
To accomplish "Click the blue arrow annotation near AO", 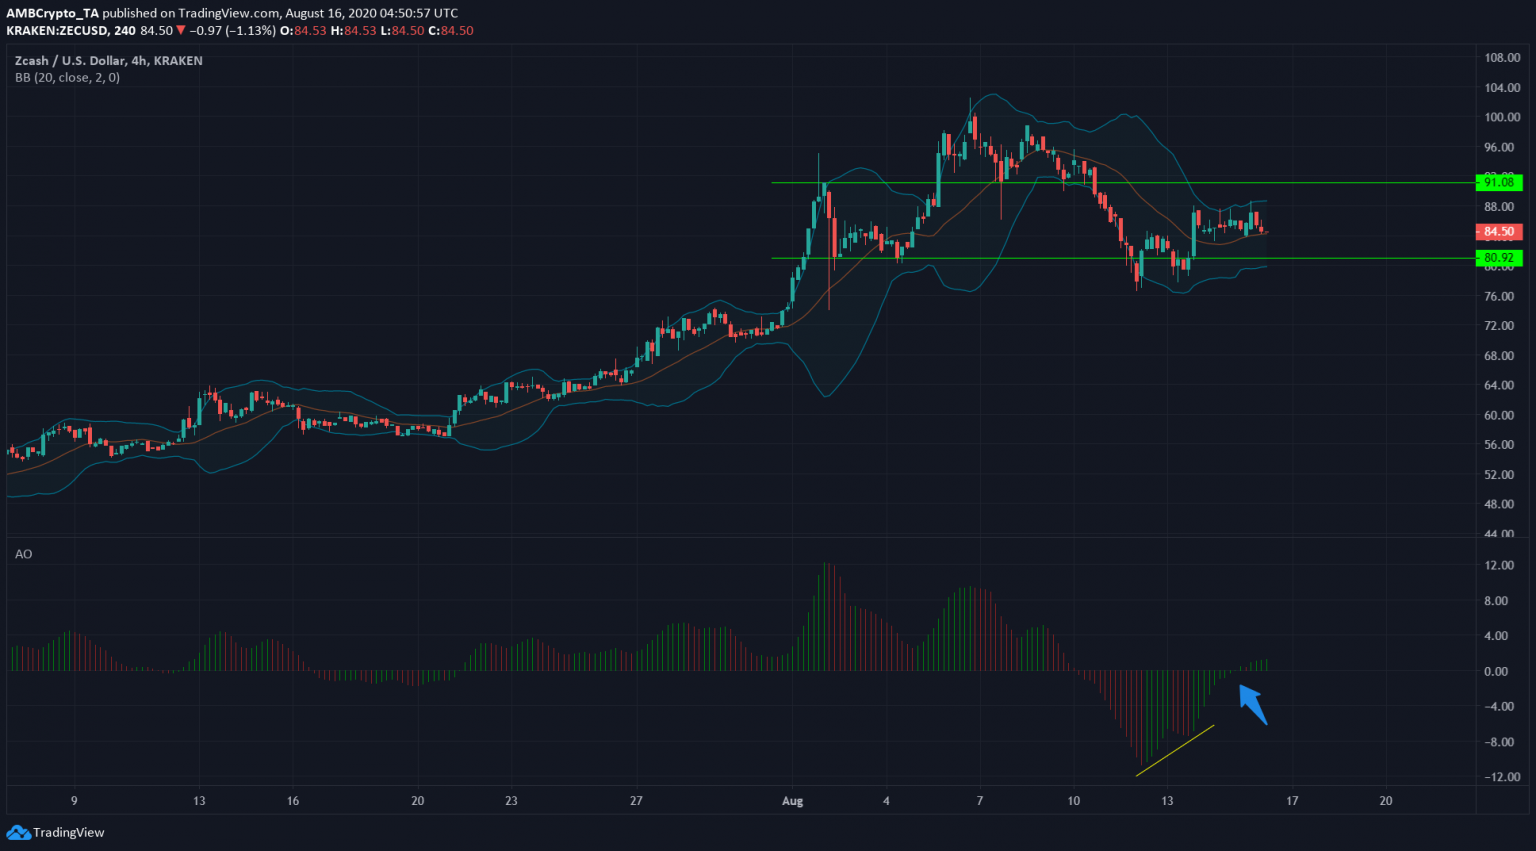I will (1253, 704).
